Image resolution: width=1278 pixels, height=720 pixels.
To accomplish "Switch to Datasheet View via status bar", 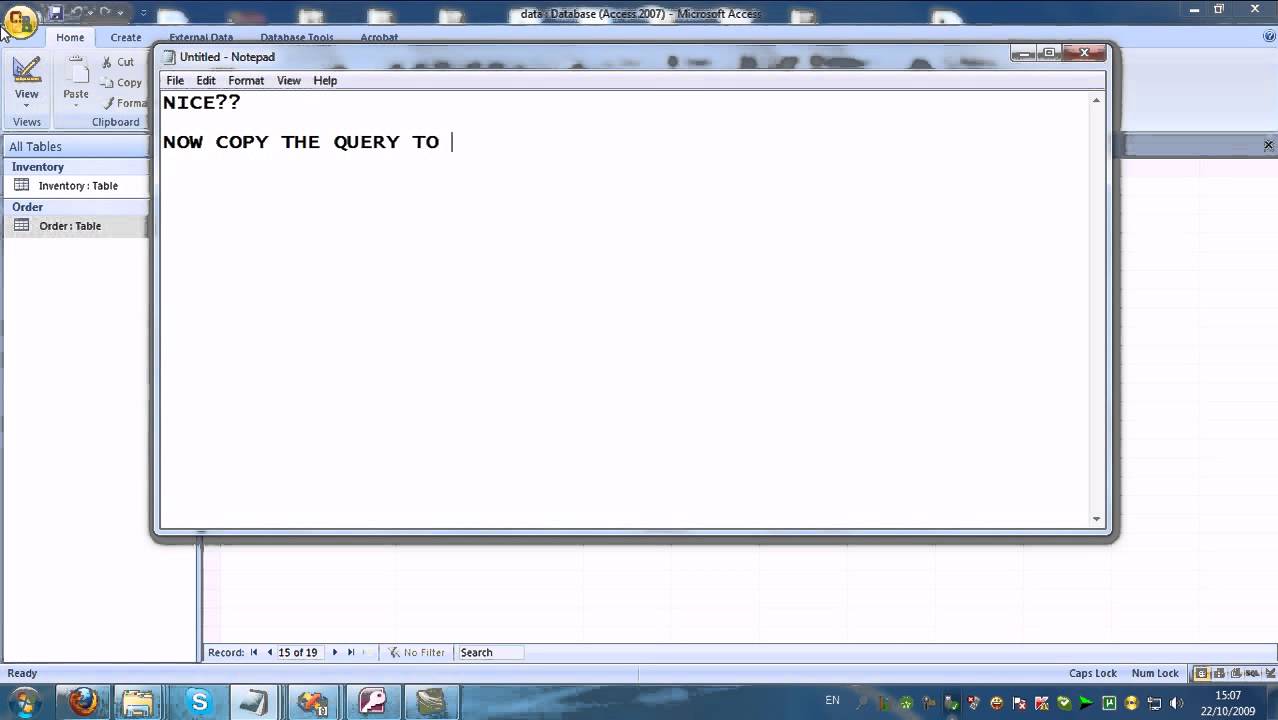I will (1202, 673).
